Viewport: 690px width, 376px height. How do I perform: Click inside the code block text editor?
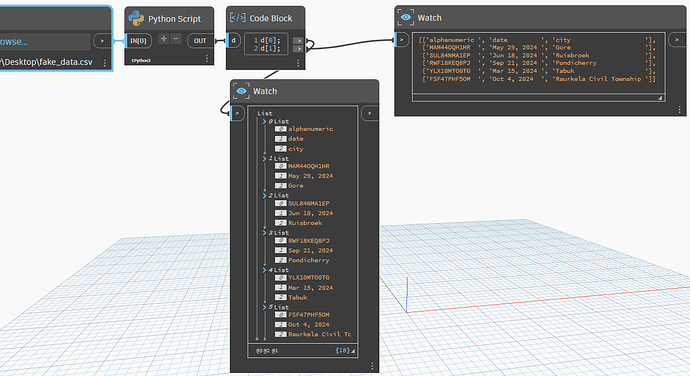click(x=266, y=44)
